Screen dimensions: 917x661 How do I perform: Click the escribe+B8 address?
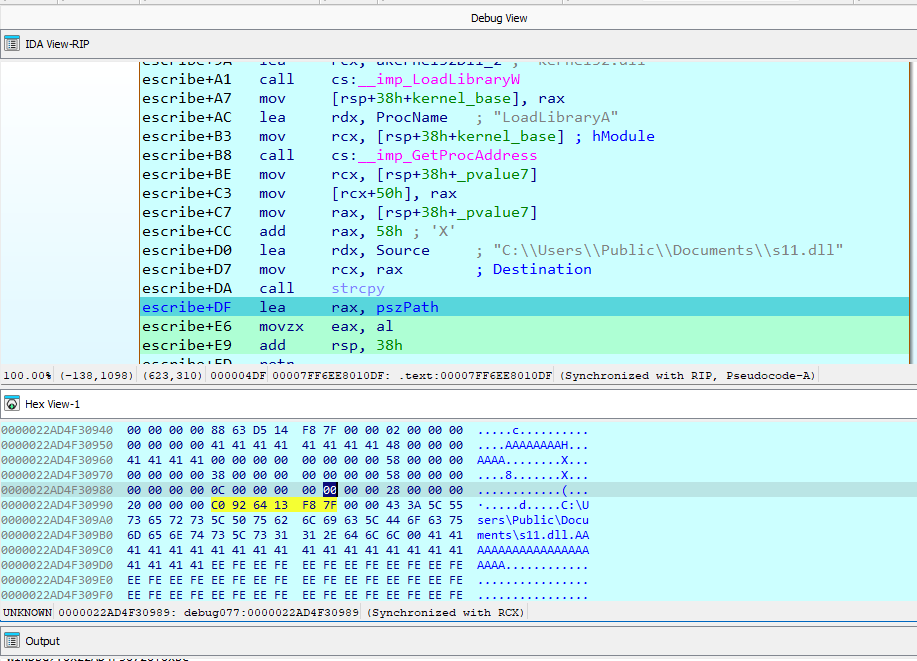tap(187, 155)
